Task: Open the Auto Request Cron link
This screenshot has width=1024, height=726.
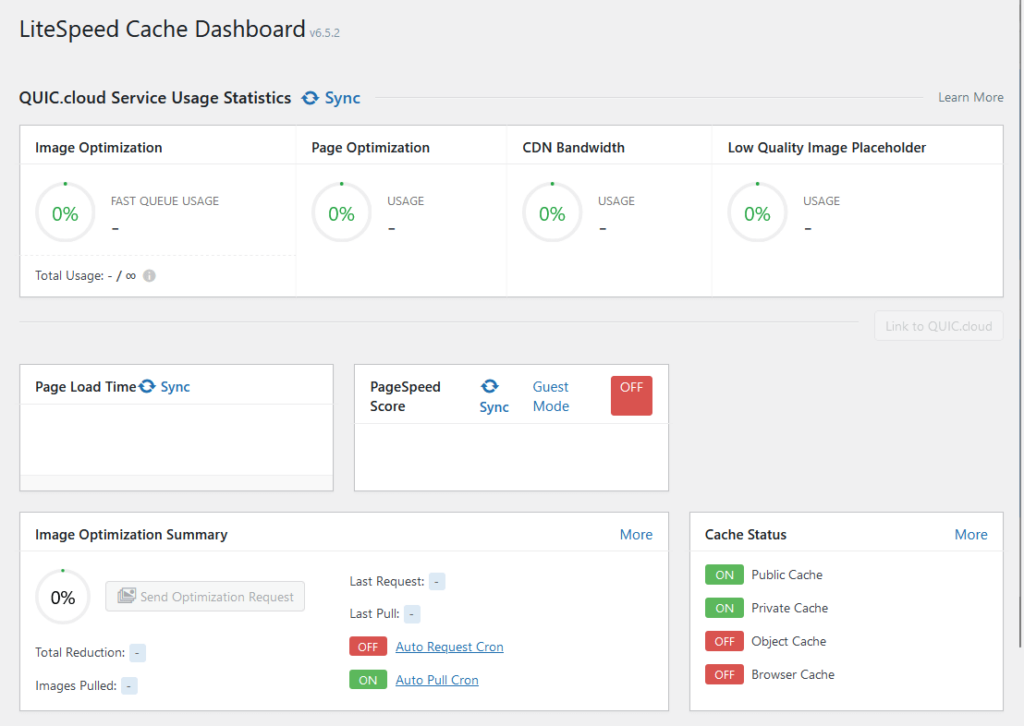Action: 449,646
